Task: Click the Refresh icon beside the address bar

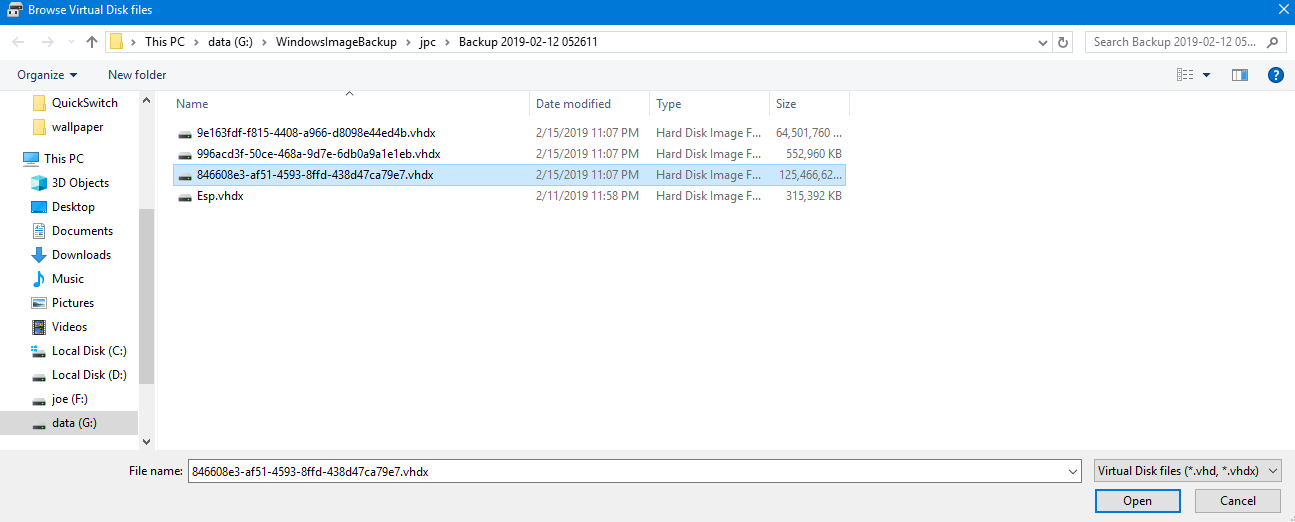Action: point(1063,42)
